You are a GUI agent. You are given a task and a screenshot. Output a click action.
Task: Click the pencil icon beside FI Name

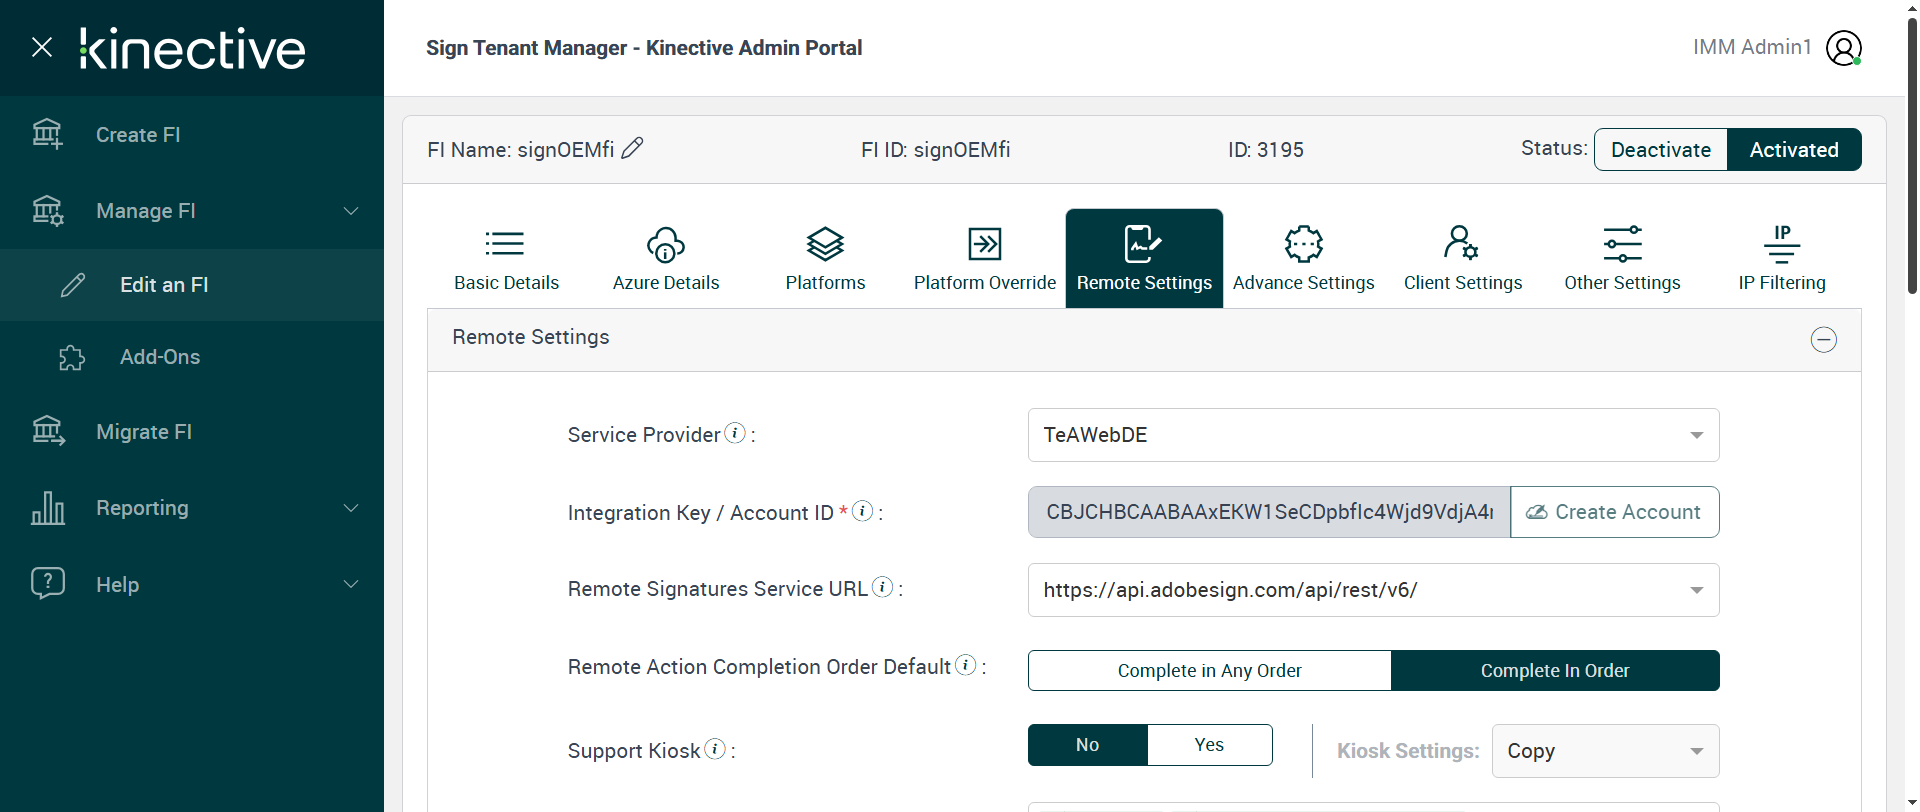pos(632,149)
